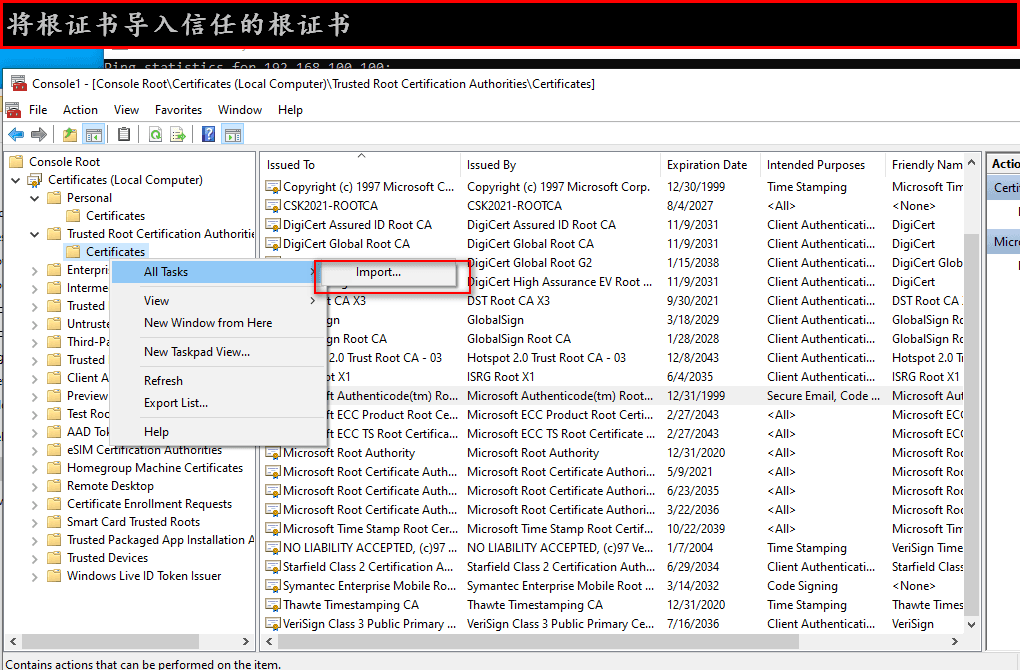Collapse the Personal folder node
Viewport: 1020px width, 670px height.
coord(35,198)
